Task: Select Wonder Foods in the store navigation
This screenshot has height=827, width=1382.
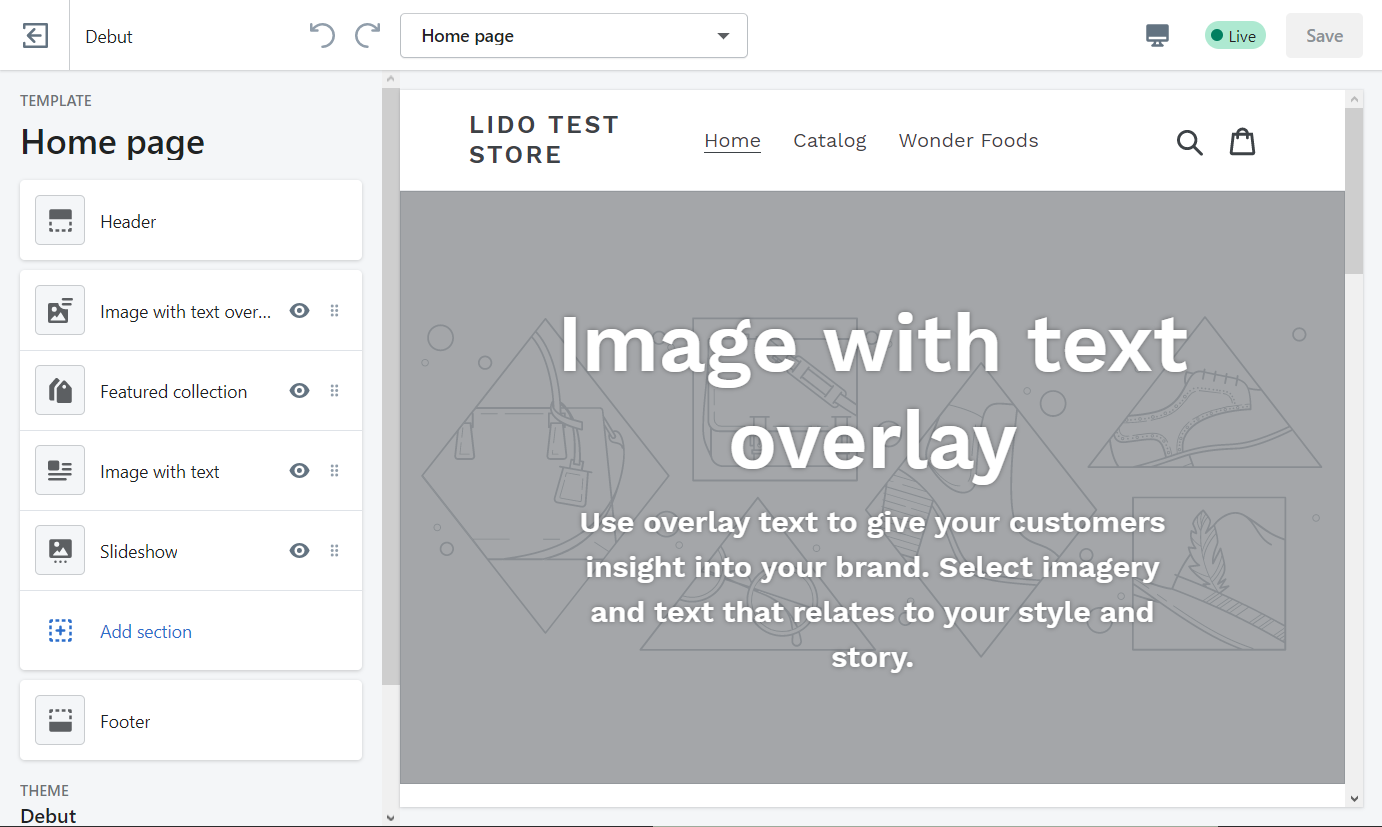Action: click(x=968, y=141)
